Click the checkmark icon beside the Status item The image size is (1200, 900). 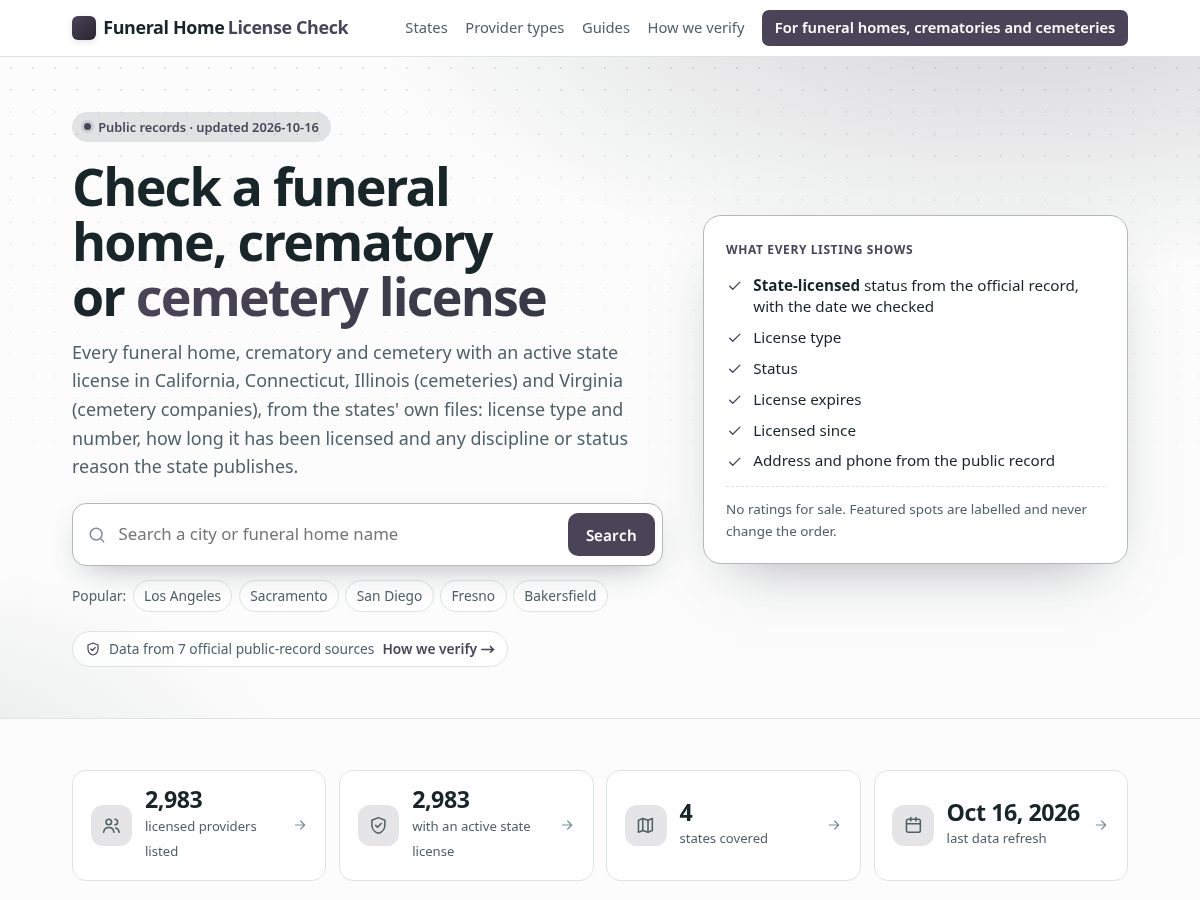[x=735, y=369]
